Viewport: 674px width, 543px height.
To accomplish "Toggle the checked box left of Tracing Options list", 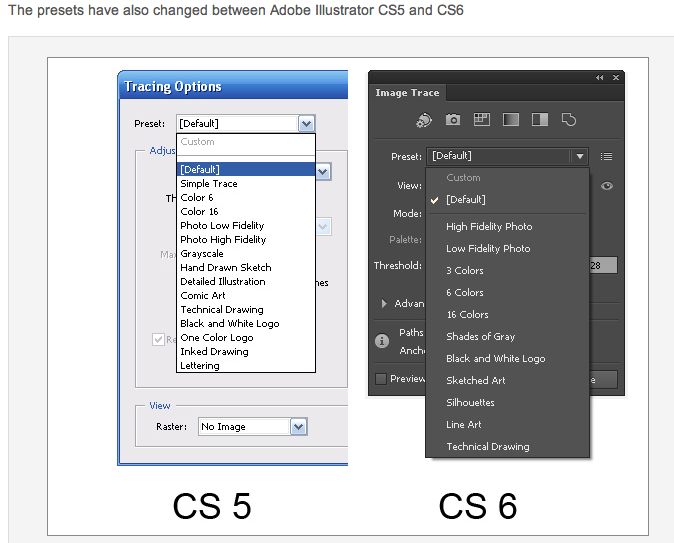I will pyautogui.click(x=158, y=339).
